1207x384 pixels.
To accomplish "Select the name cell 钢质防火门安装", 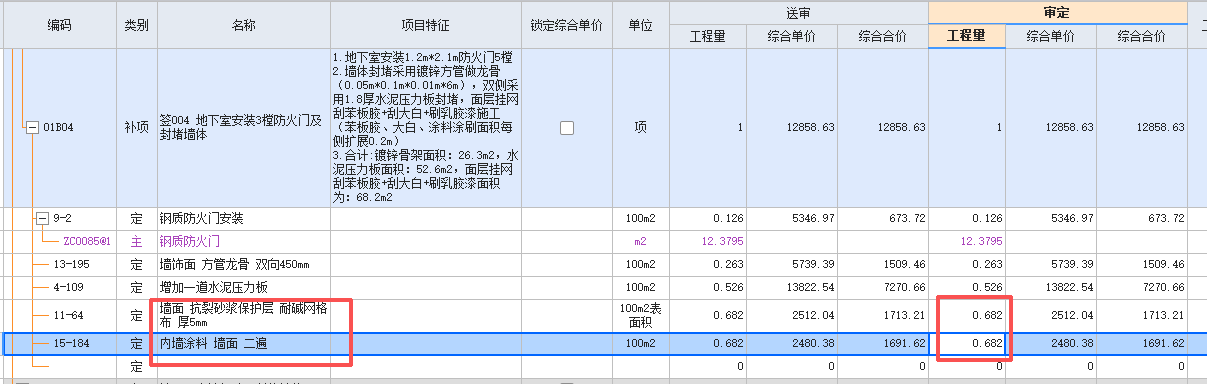I will pyautogui.click(x=243, y=218).
